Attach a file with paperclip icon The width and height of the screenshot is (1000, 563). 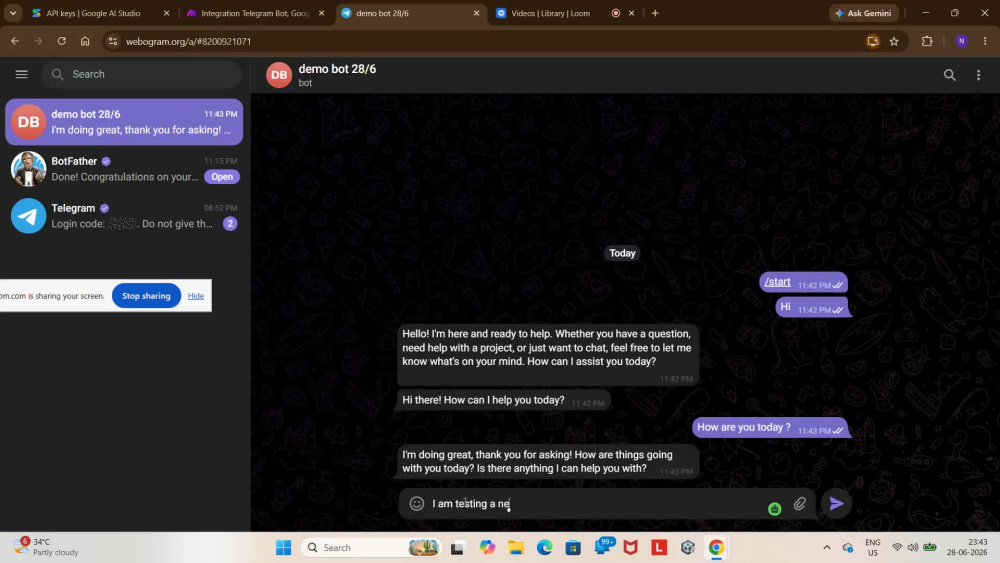click(800, 504)
